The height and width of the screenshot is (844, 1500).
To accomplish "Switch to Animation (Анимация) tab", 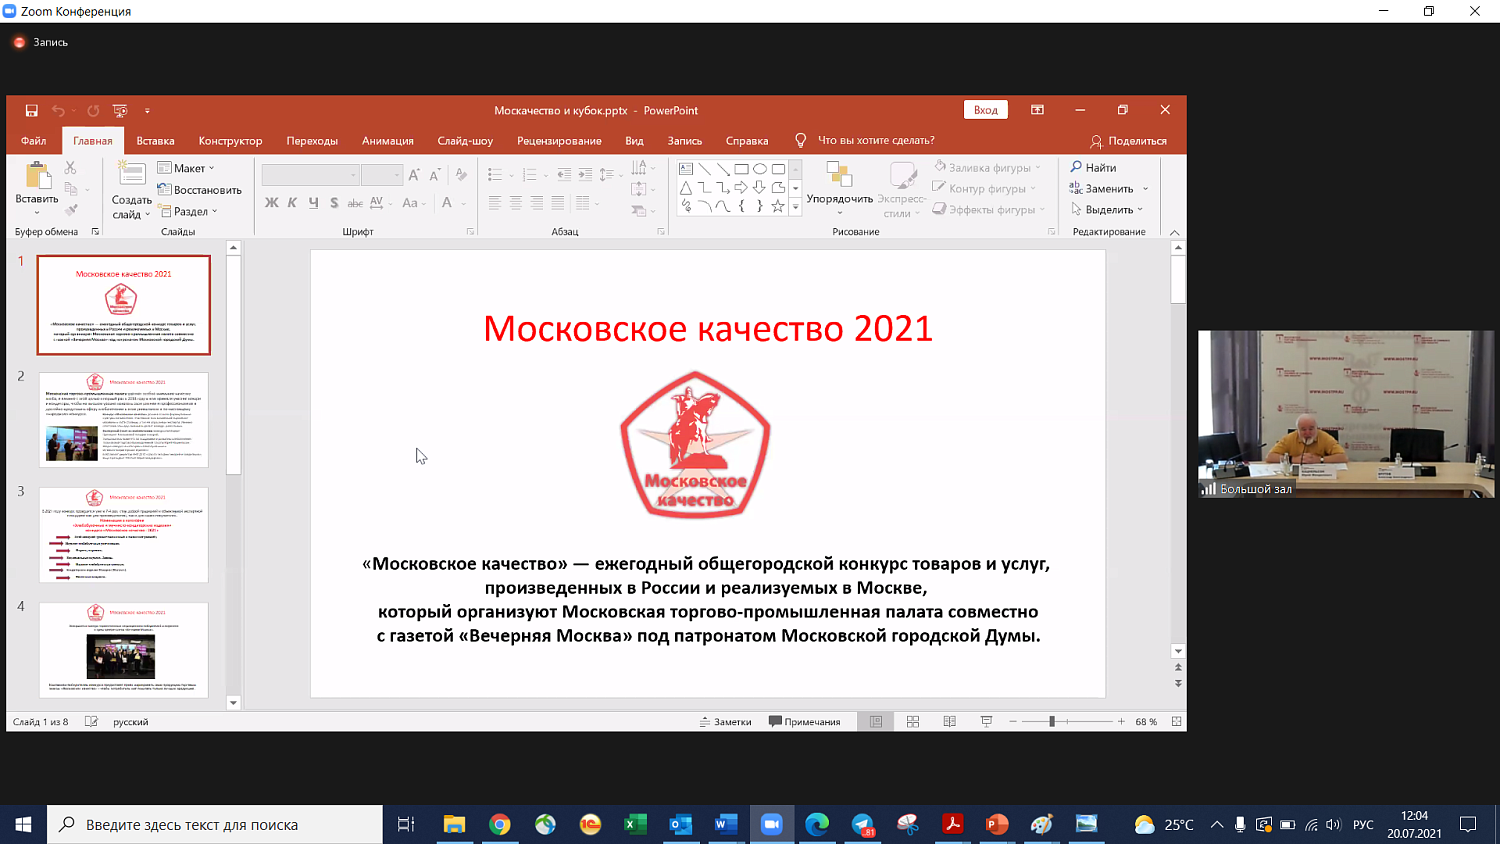I will (388, 141).
